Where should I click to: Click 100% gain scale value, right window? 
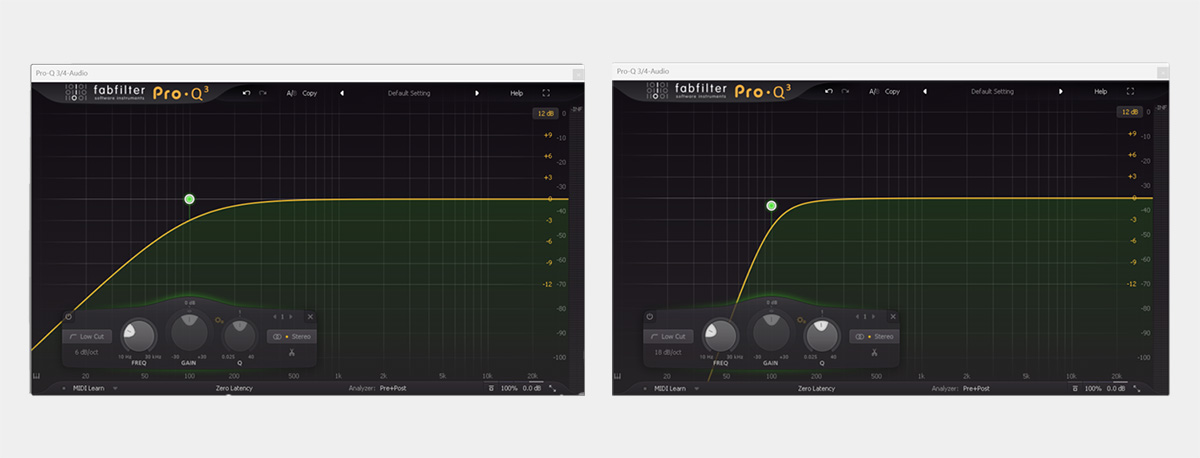pyautogui.click(x=1092, y=388)
